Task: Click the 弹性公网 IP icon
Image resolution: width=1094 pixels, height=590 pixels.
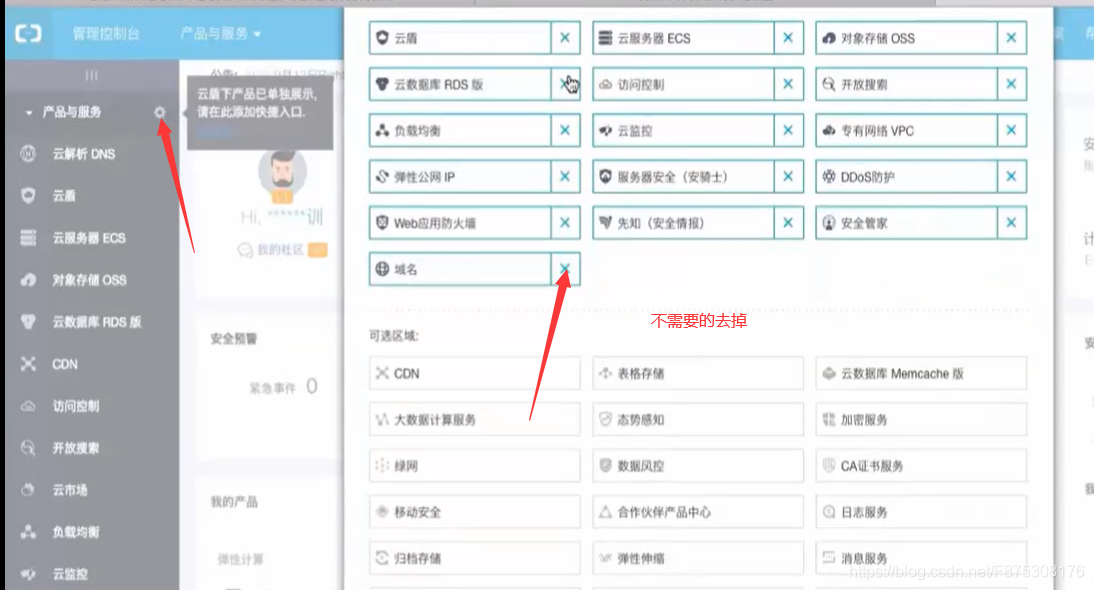Action: [382, 176]
